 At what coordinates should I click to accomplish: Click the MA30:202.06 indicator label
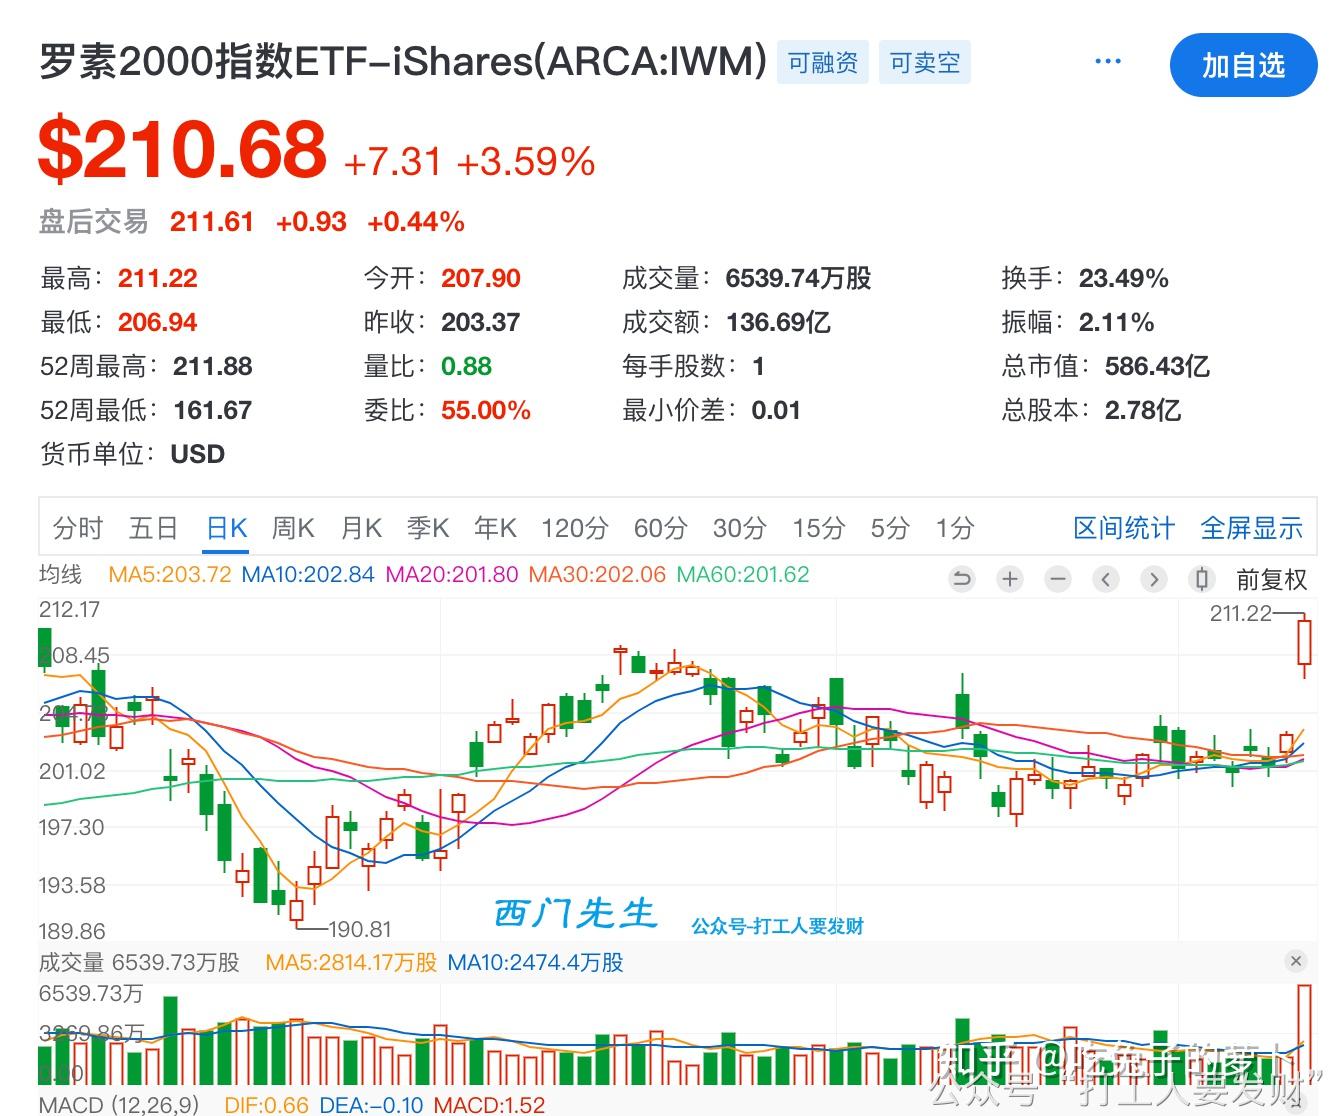pyautogui.click(x=597, y=575)
